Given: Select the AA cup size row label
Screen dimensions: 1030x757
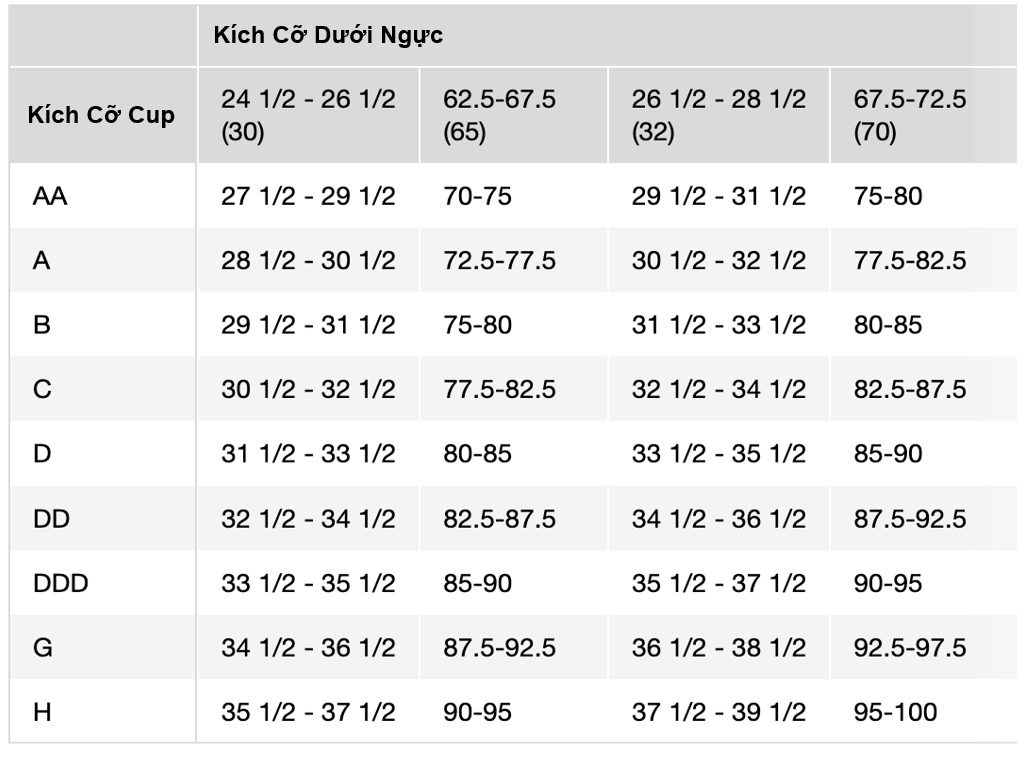Looking at the screenshot, I should tap(50, 196).
